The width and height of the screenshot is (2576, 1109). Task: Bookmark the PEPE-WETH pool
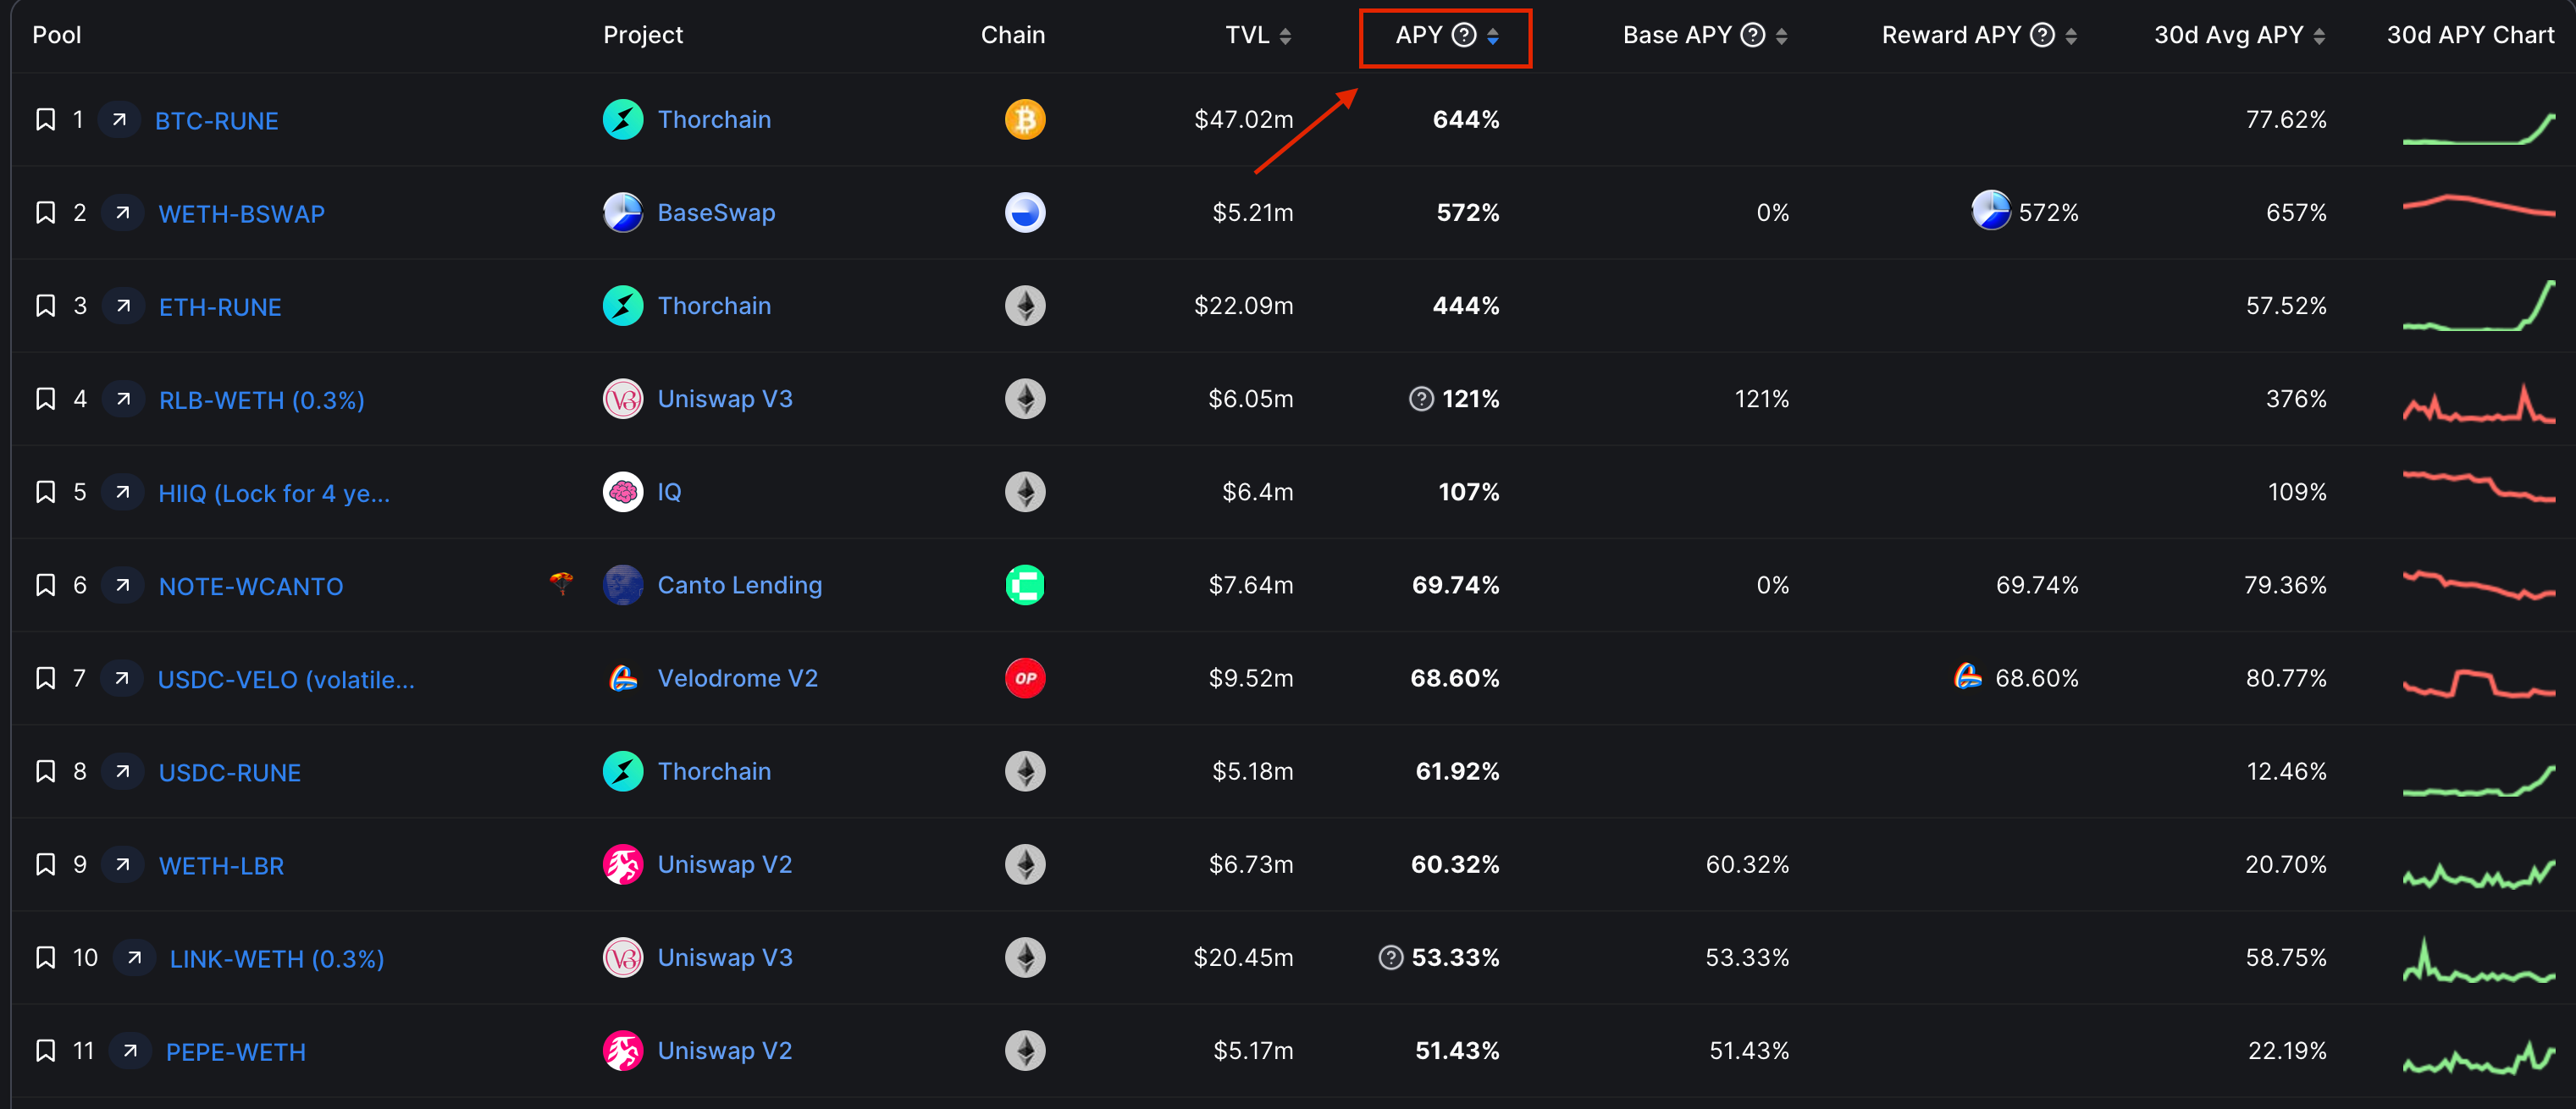45,1051
